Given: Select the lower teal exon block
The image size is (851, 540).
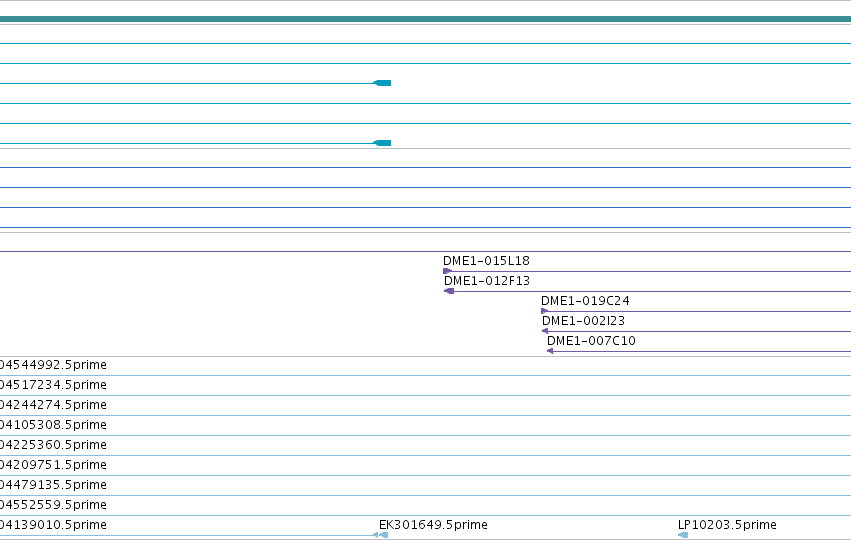Looking at the screenshot, I should pyautogui.click(x=382, y=143).
